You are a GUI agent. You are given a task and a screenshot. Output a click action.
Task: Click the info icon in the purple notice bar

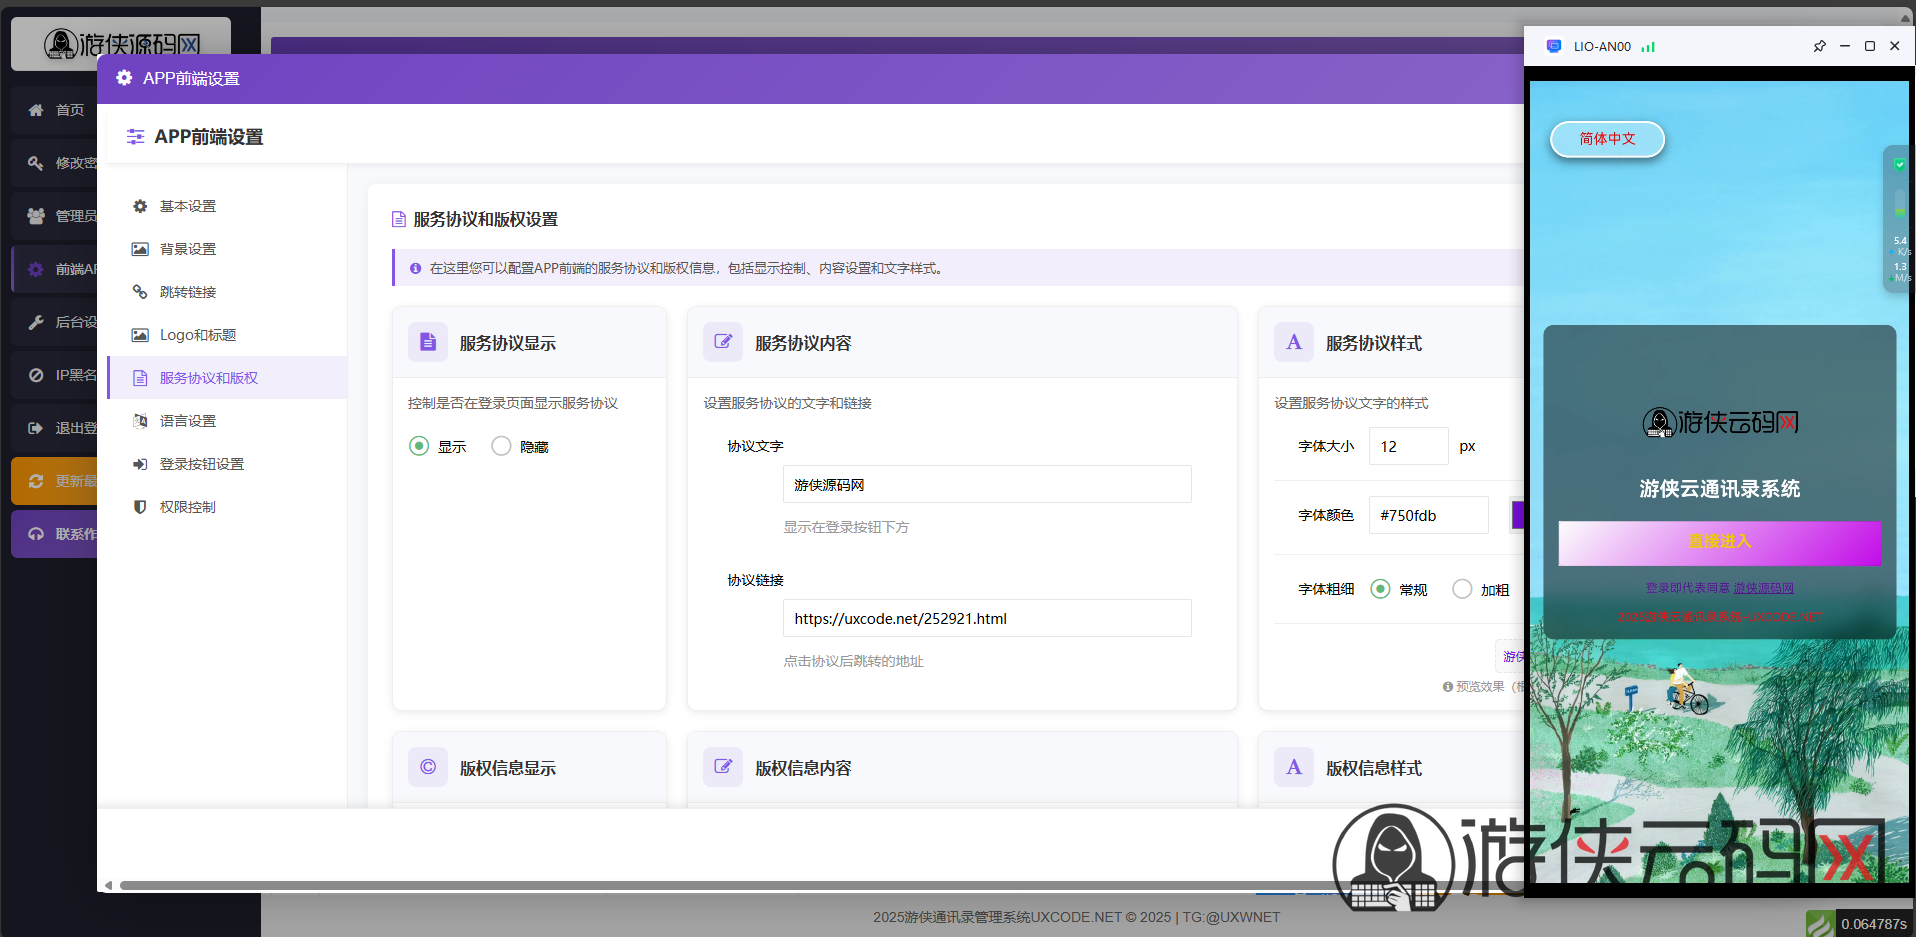(x=416, y=268)
